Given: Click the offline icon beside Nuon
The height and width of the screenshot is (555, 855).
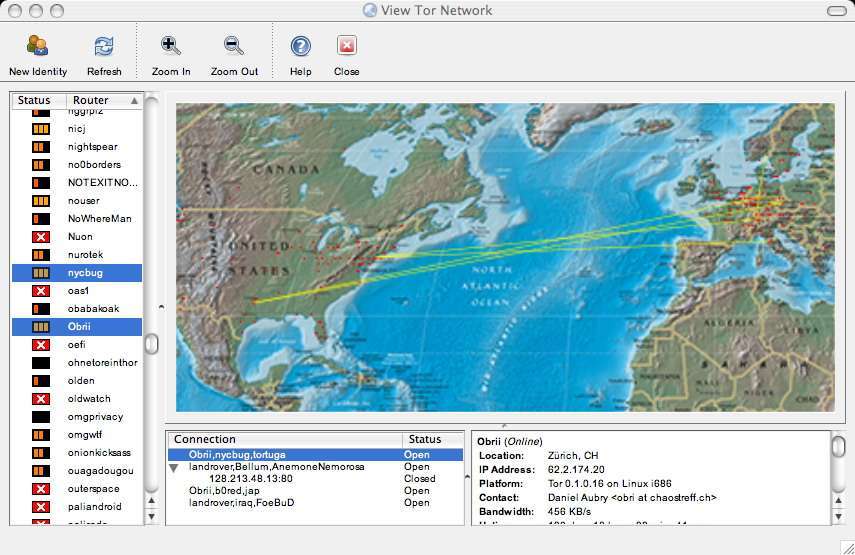Looking at the screenshot, I should coord(41,237).
